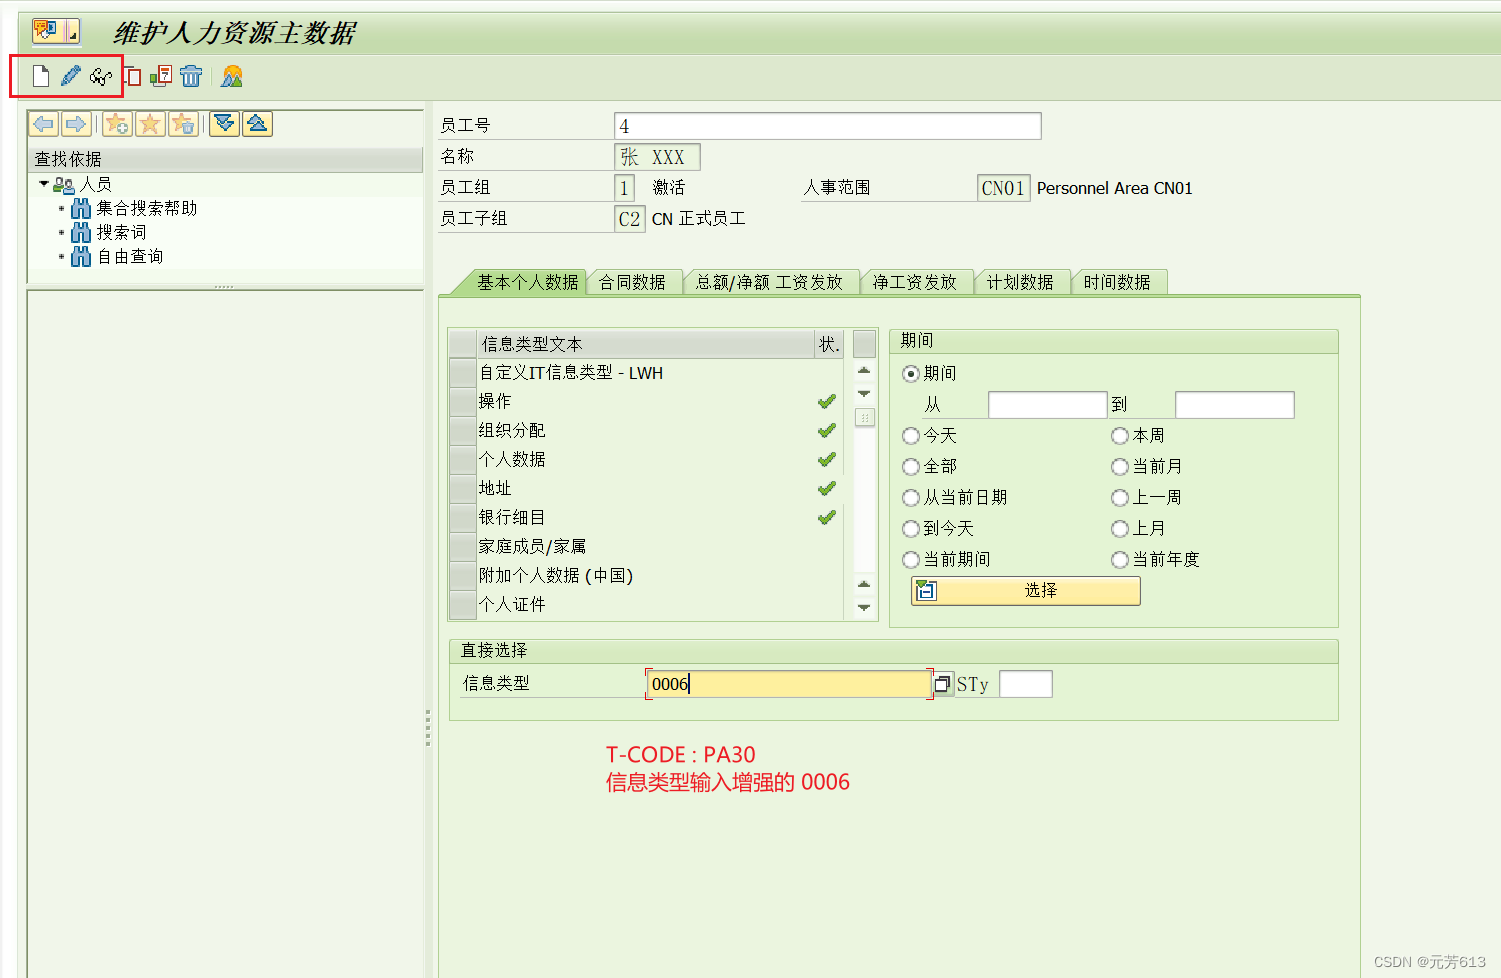This screenshot has width=1501, height=978.
Task: Select the 期间 radio button
Action: click(x=911, y=374)
